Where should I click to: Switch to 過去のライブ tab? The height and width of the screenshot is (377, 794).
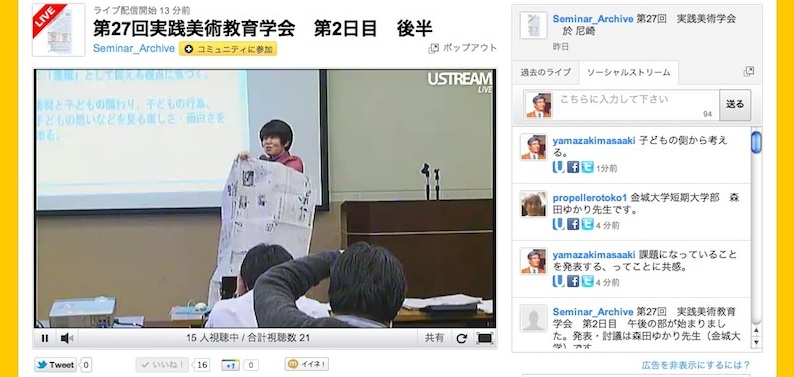pyautogui.click(x=545, y=72)
